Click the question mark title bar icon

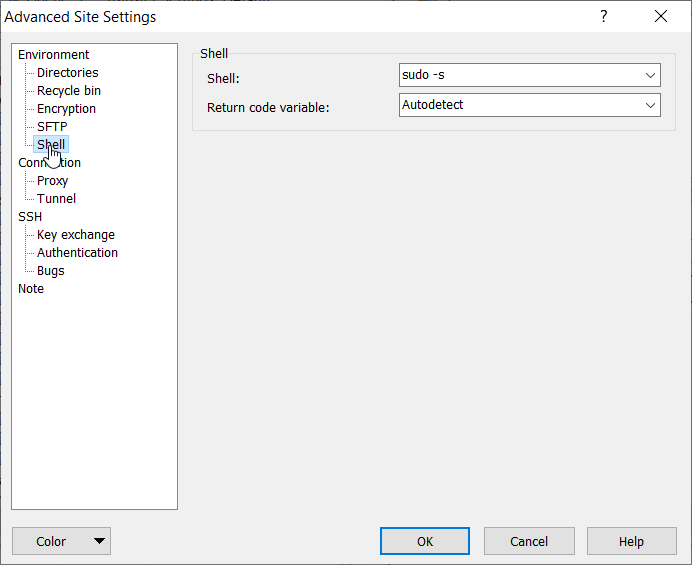pyautogui.click(x=603, y=17)
